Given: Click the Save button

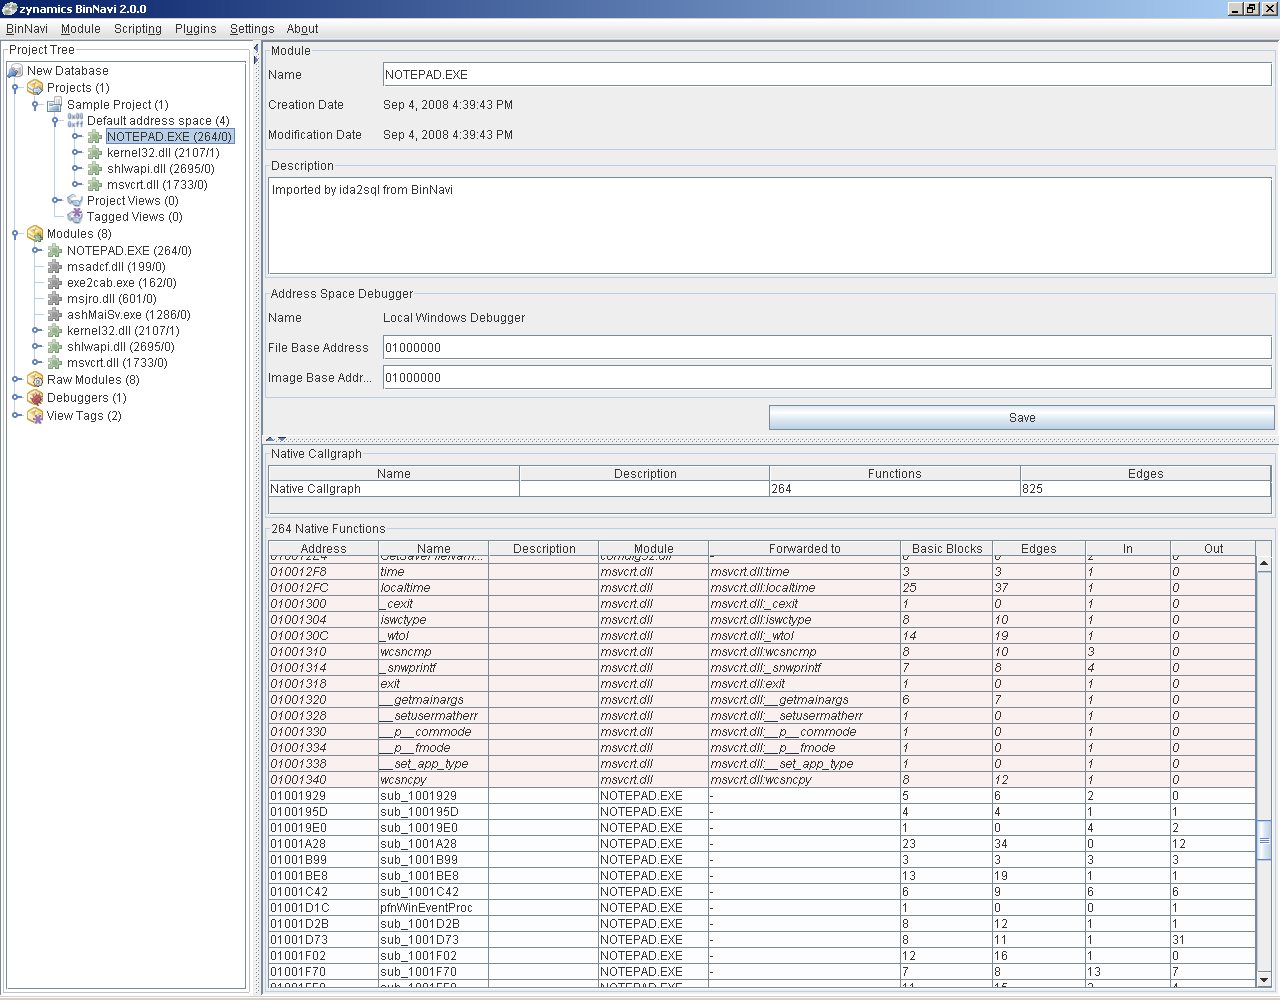Looking at the screenshot, I should click(x=1022, y=417).
